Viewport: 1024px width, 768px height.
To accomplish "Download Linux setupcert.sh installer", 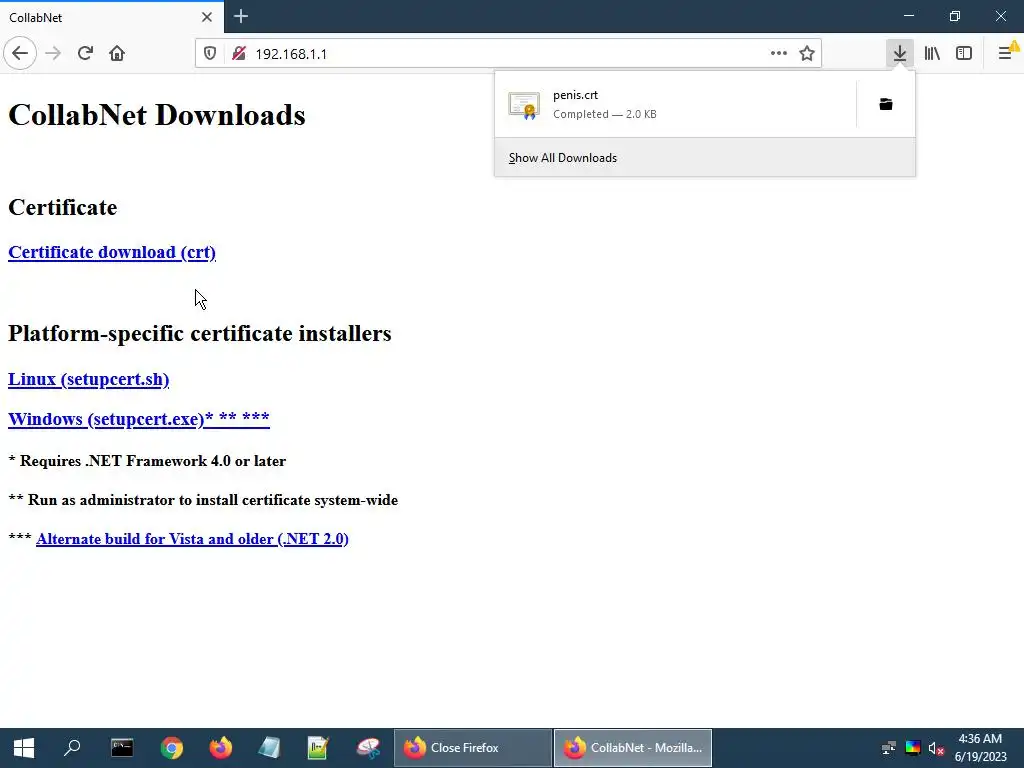I will coord(88,379).
